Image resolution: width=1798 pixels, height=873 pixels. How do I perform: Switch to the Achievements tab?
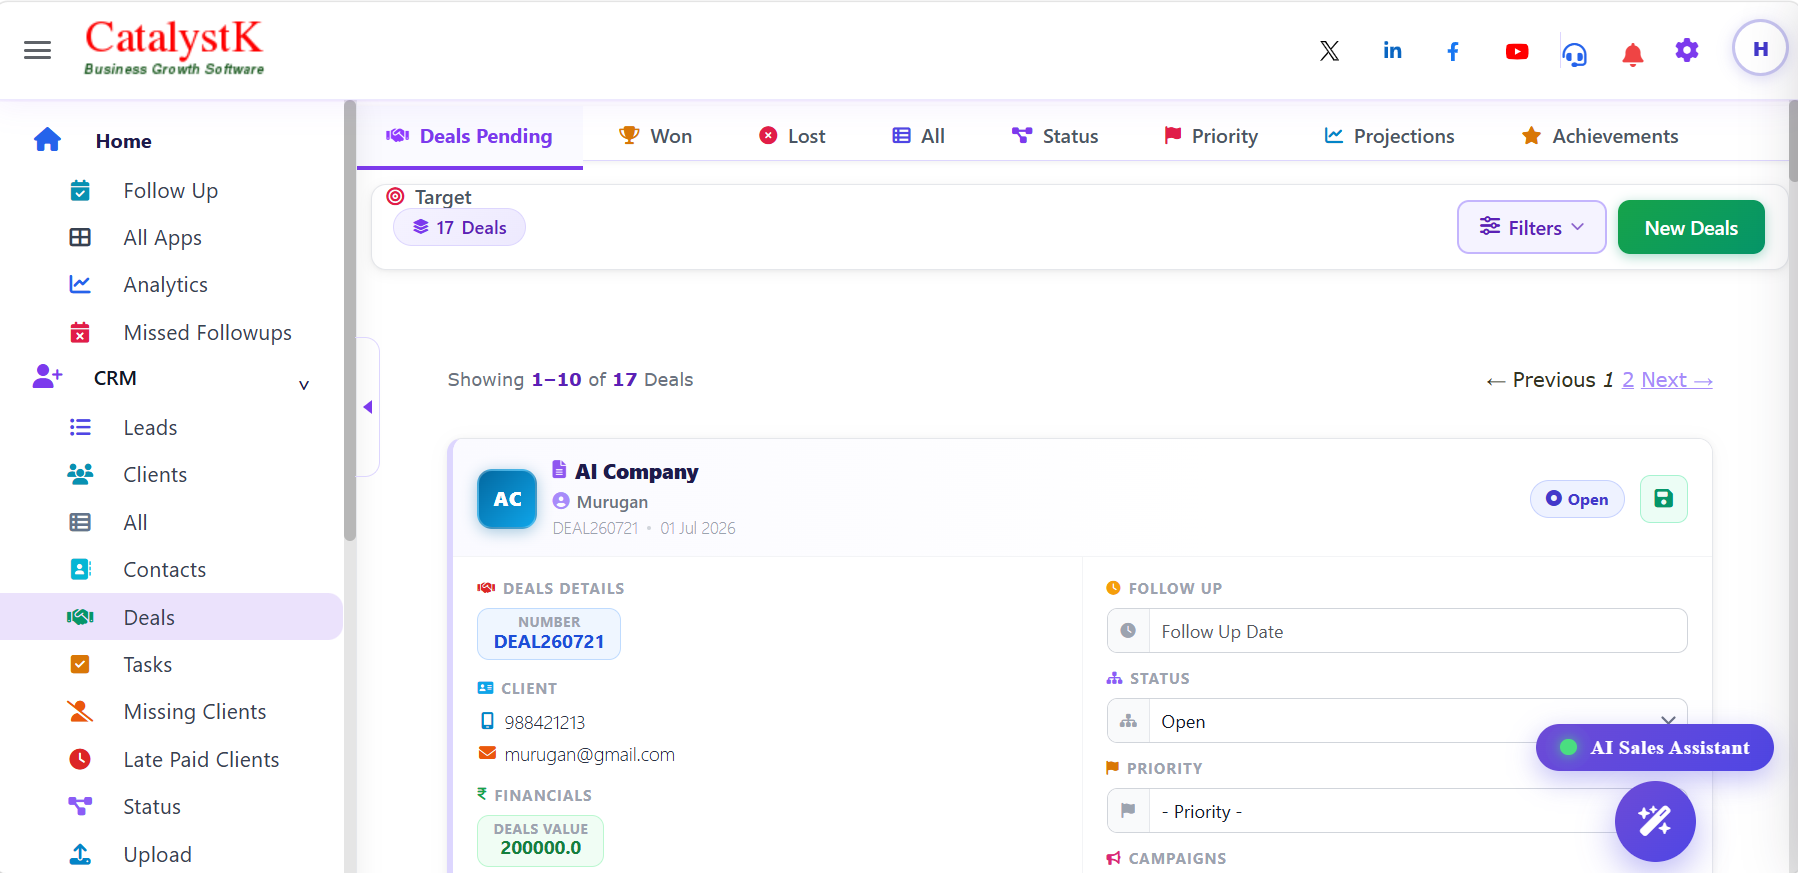[x=1600, y=136]
